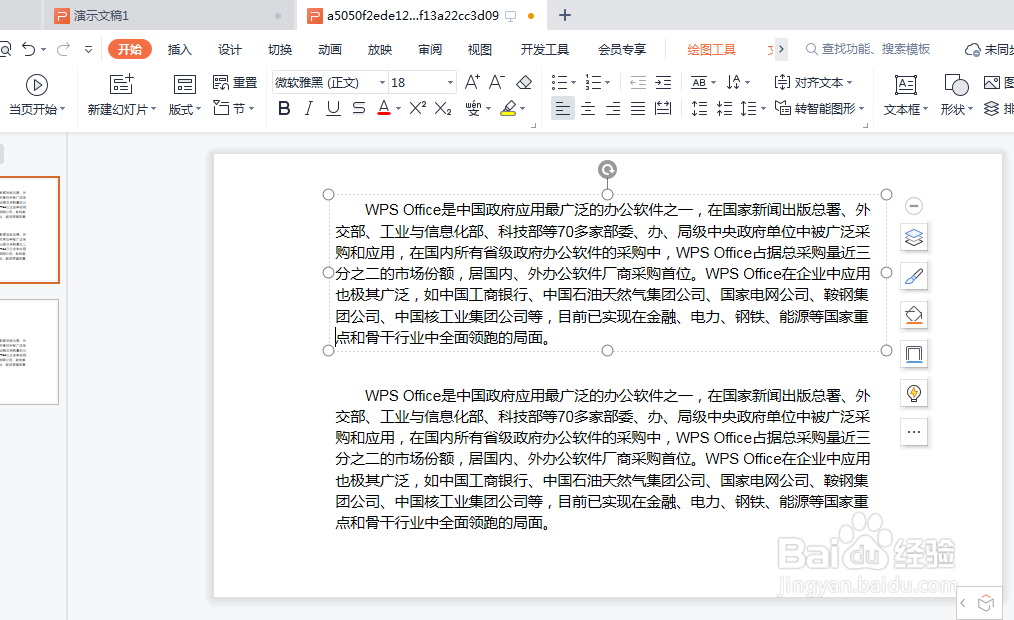Toggle italic formatting
This screenshot has height=620, width=1014.
pos(308,108)
